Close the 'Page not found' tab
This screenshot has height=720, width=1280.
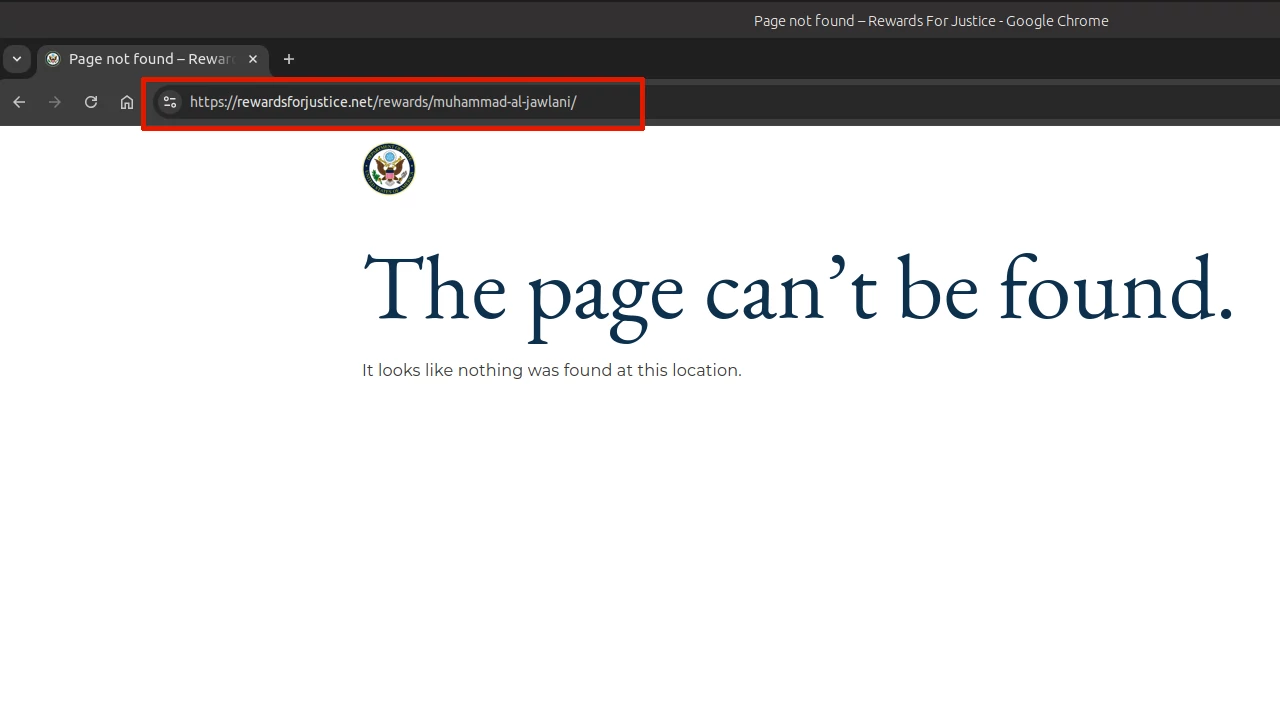point(253,59)
